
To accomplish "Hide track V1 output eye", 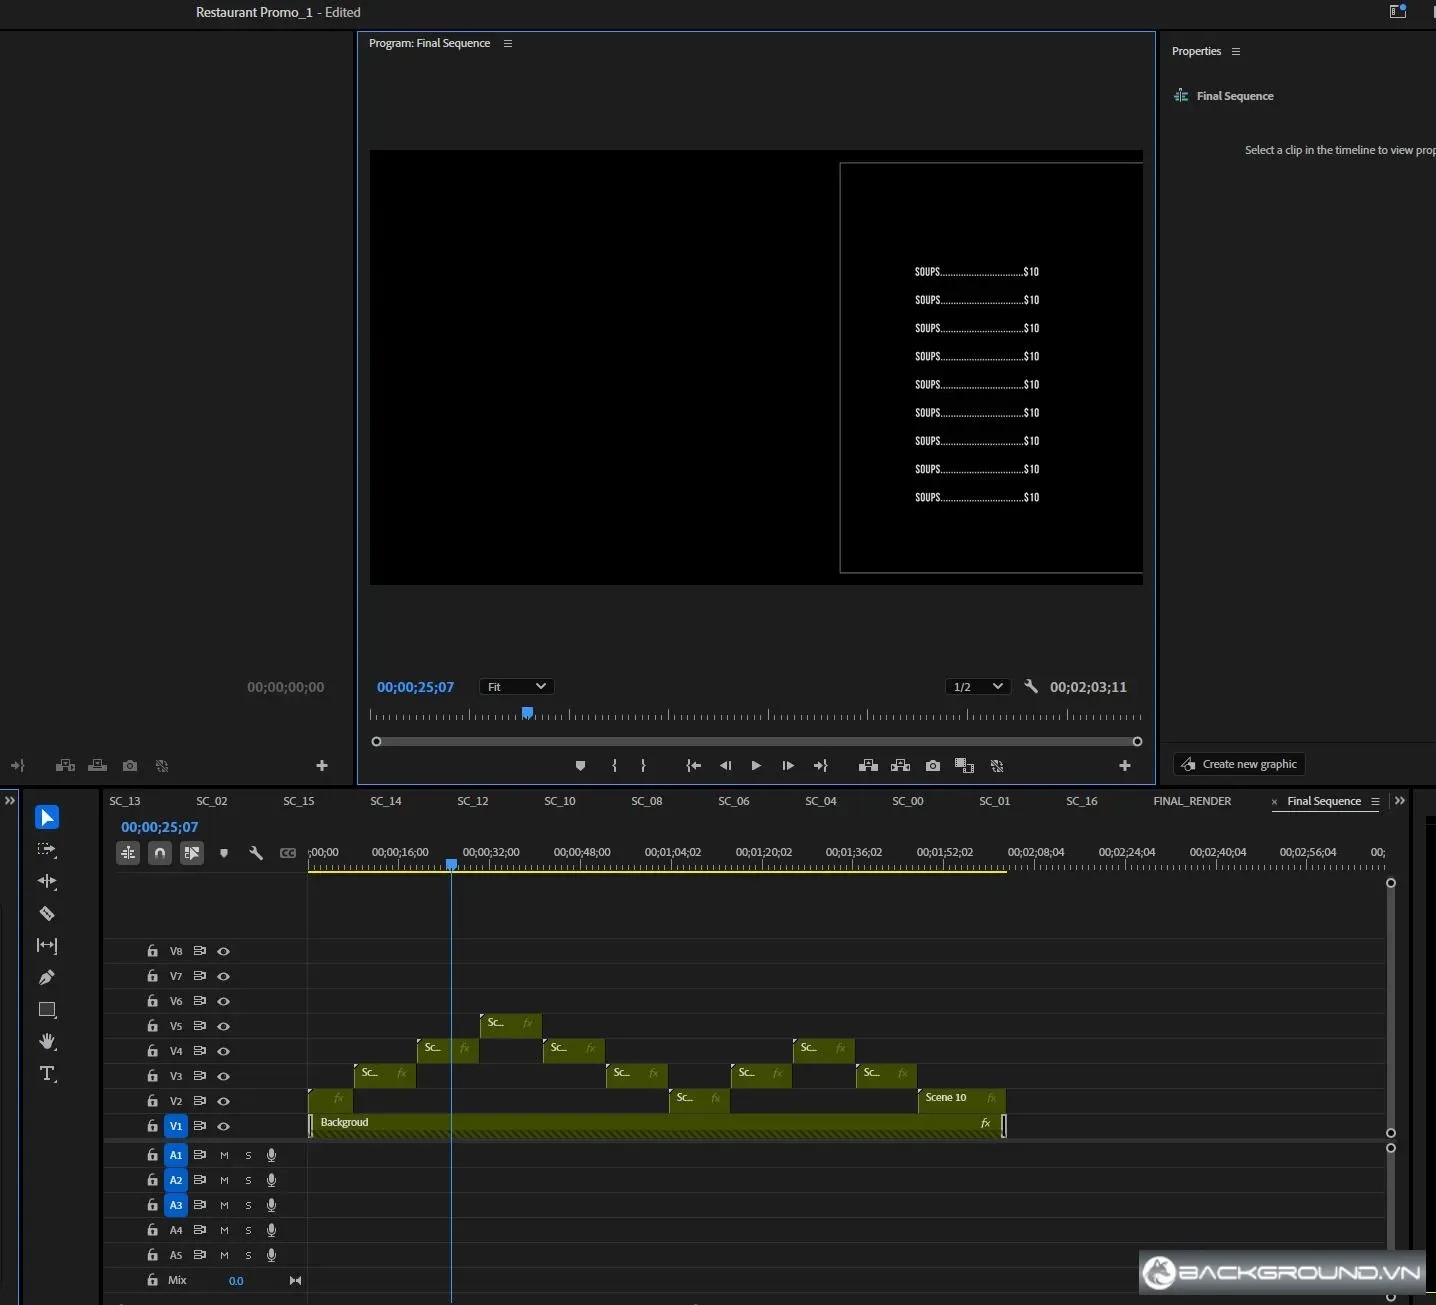I will 224,1126.
